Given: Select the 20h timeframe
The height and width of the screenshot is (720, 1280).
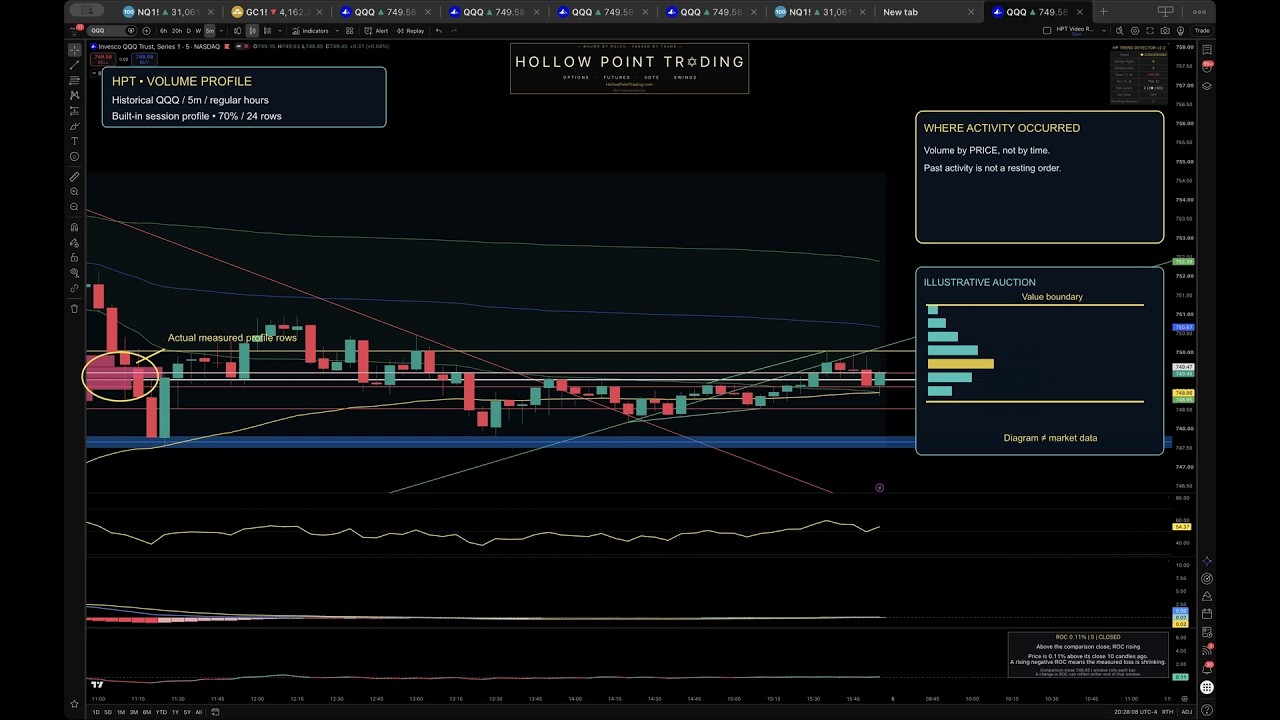Looking at the screenshot, I should [x=177, y=31].
